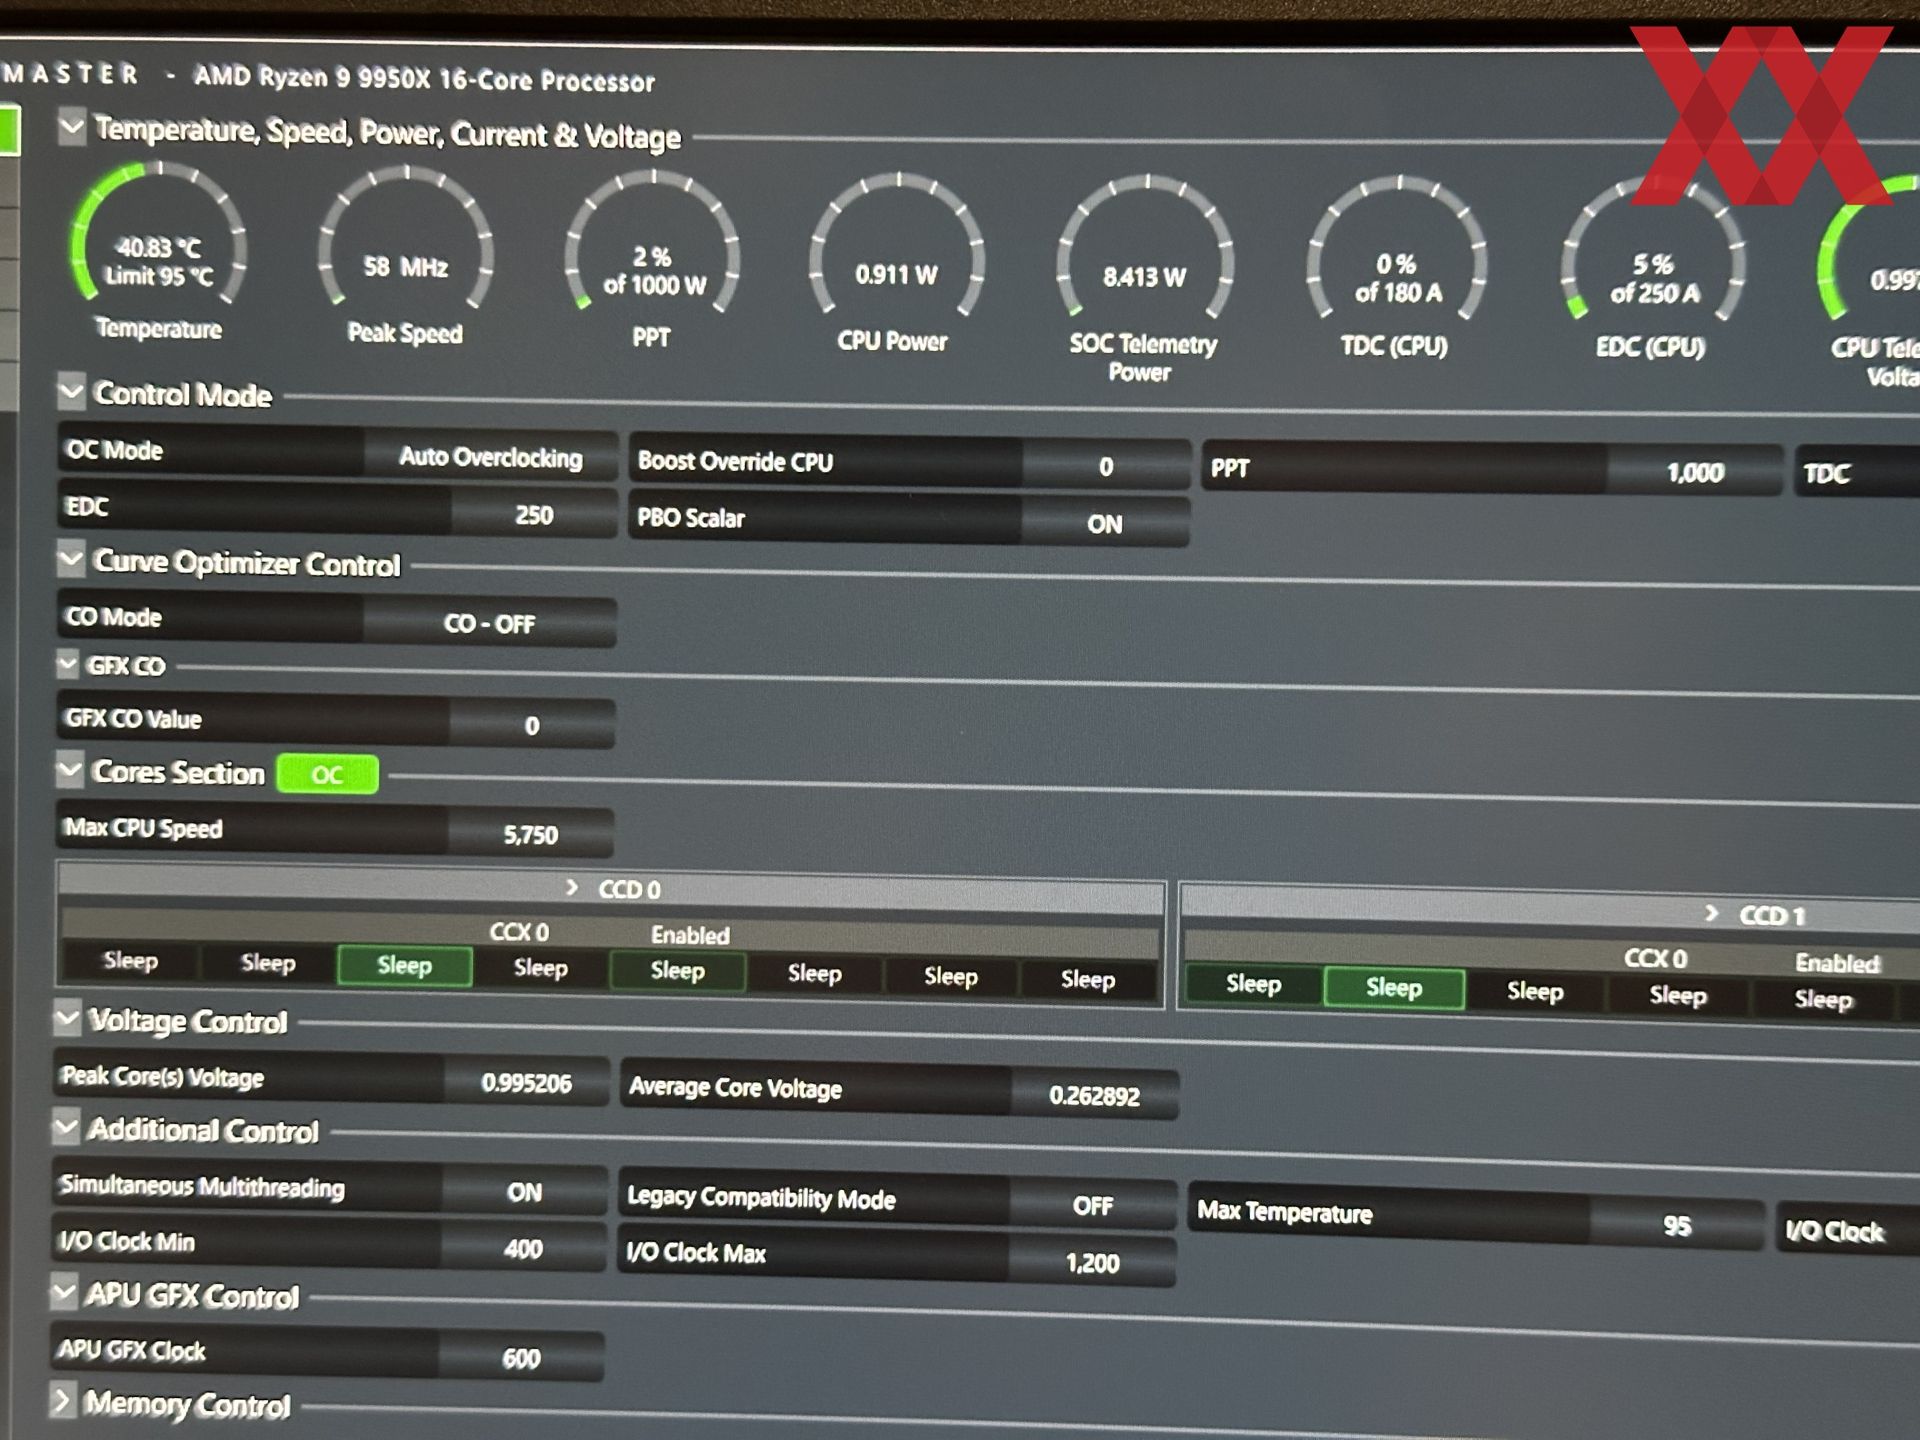The image size is (1920, 1440).
Task: Edit the I/O Clock Max 1,200 value
Action: tap(1092, 1263)
